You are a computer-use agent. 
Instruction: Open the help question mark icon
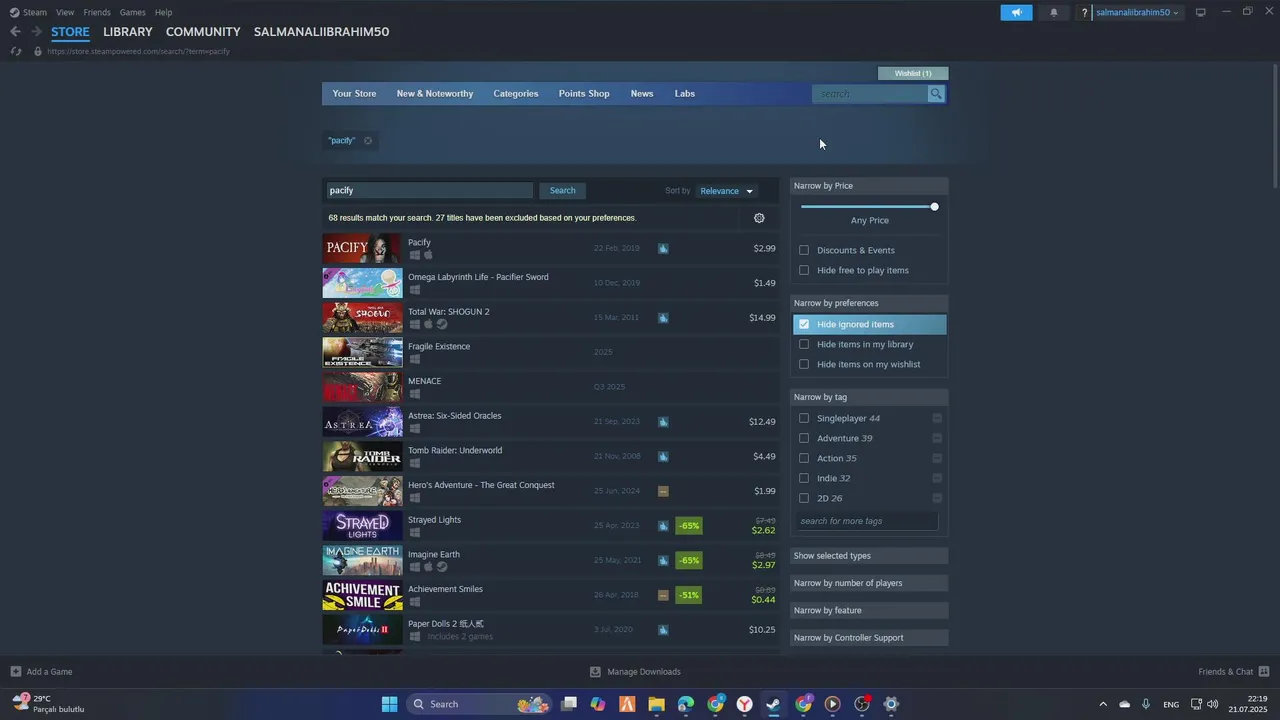tap(1085, 13)
